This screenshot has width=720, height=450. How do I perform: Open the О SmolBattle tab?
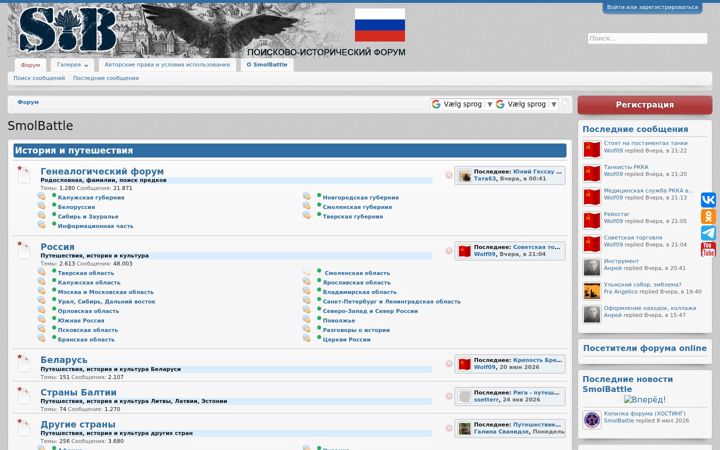click(267, 65)
